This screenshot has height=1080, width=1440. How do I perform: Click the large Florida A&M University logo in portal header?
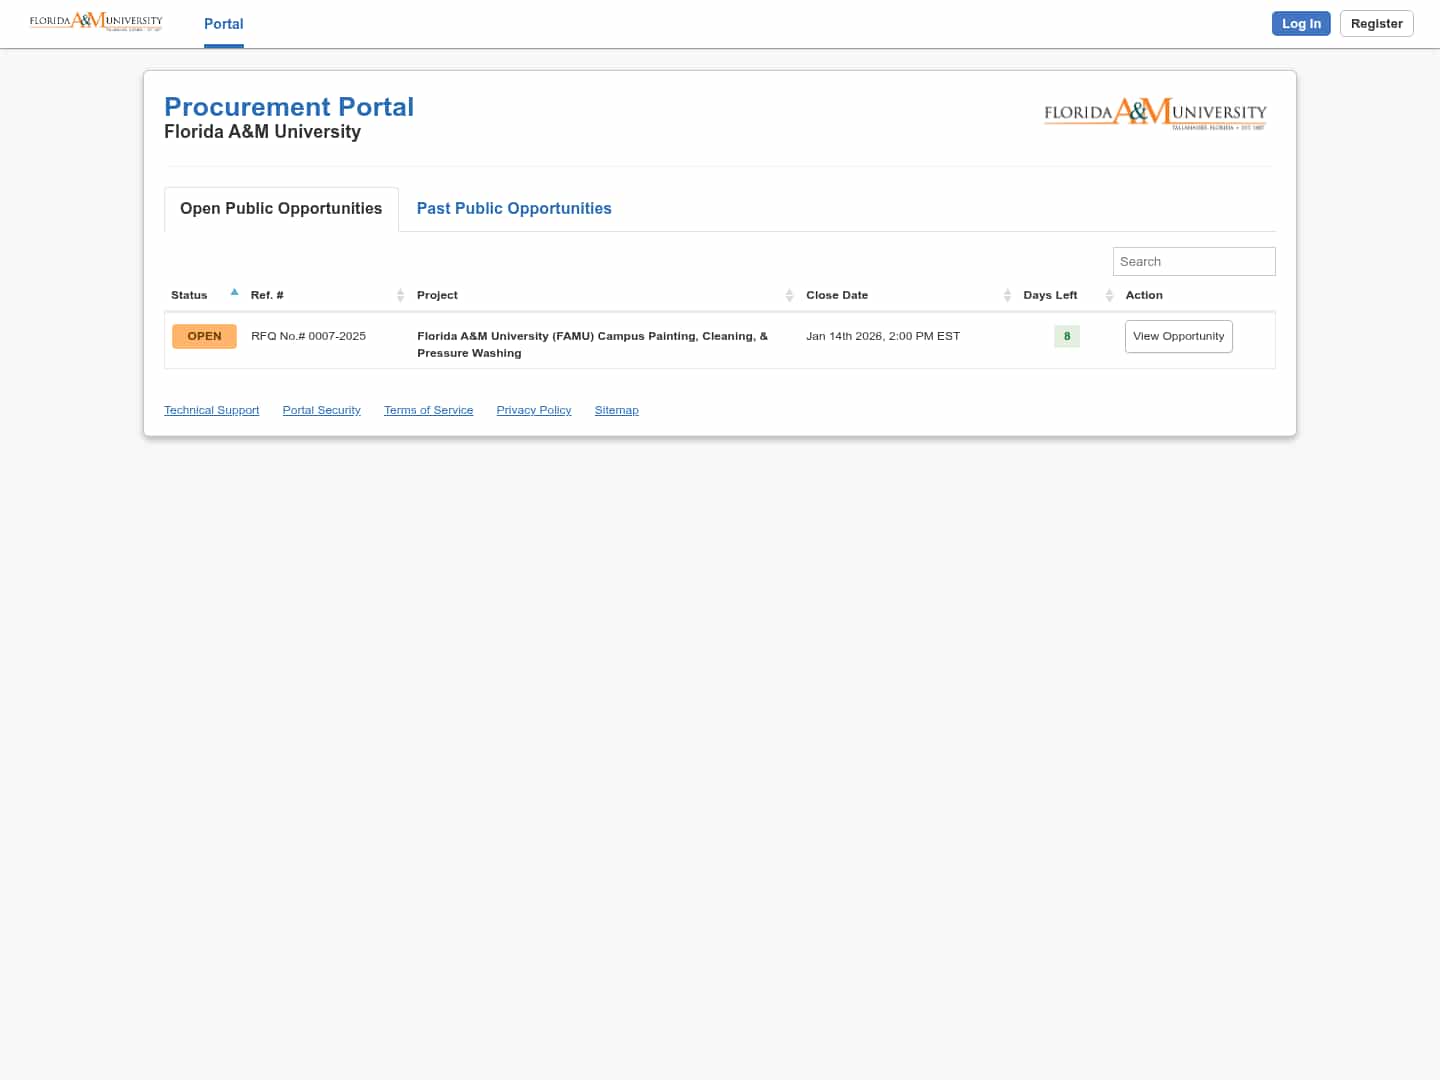click(1155, 114)
